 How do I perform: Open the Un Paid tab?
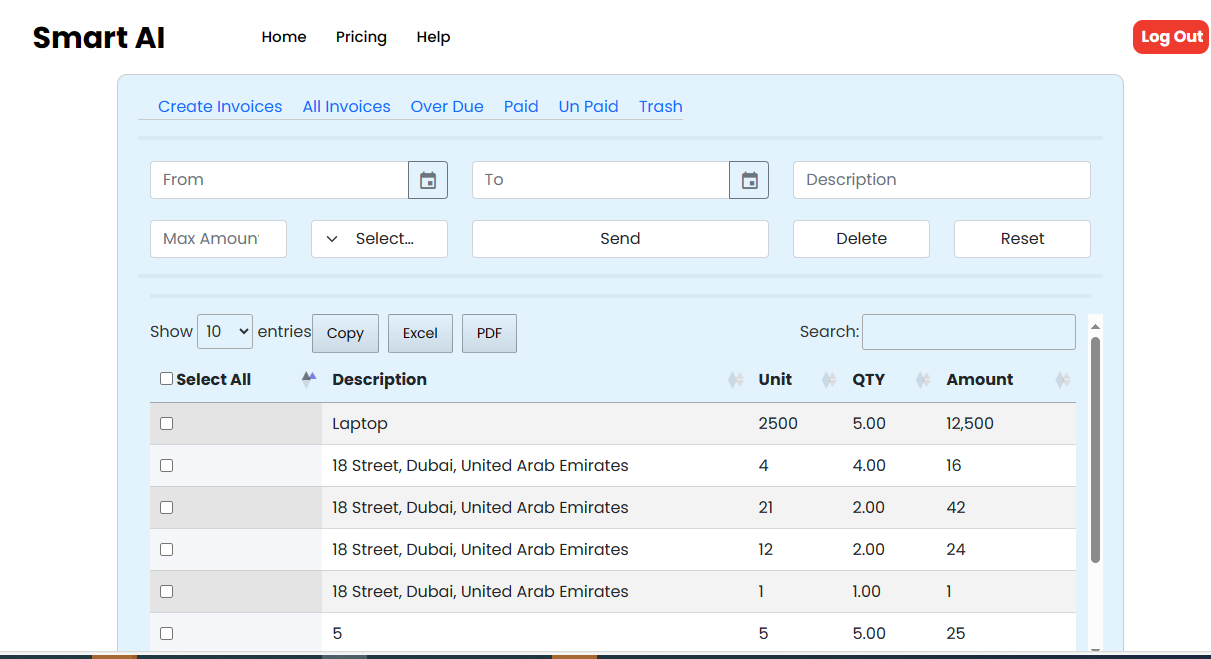click(x=589, y=106)
